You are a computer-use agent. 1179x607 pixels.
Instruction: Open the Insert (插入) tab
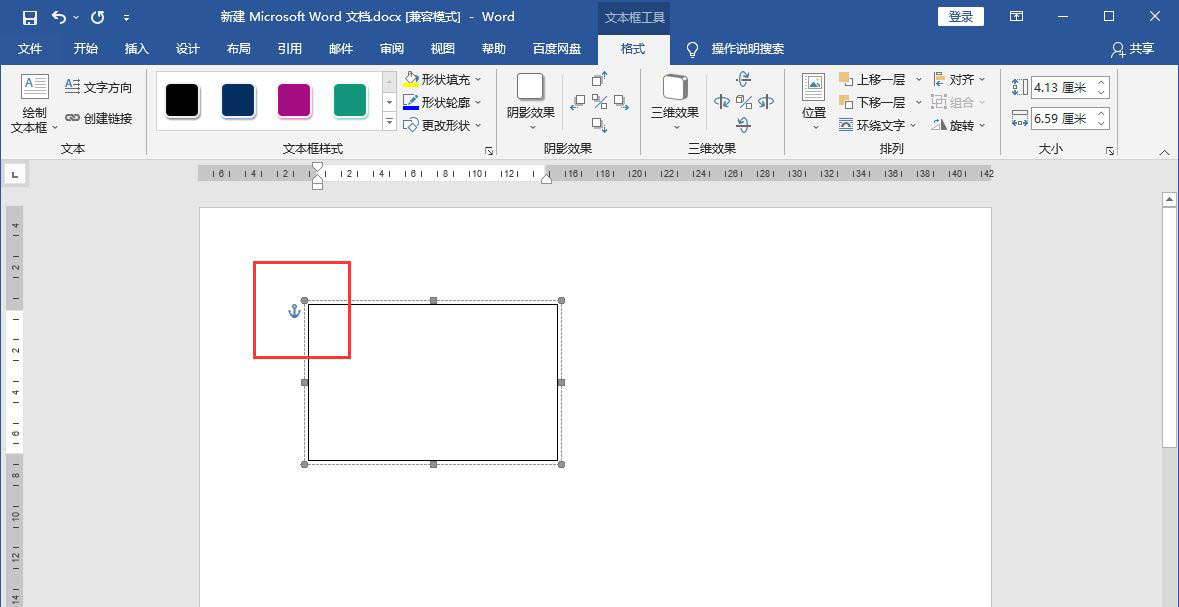point(136,49)
